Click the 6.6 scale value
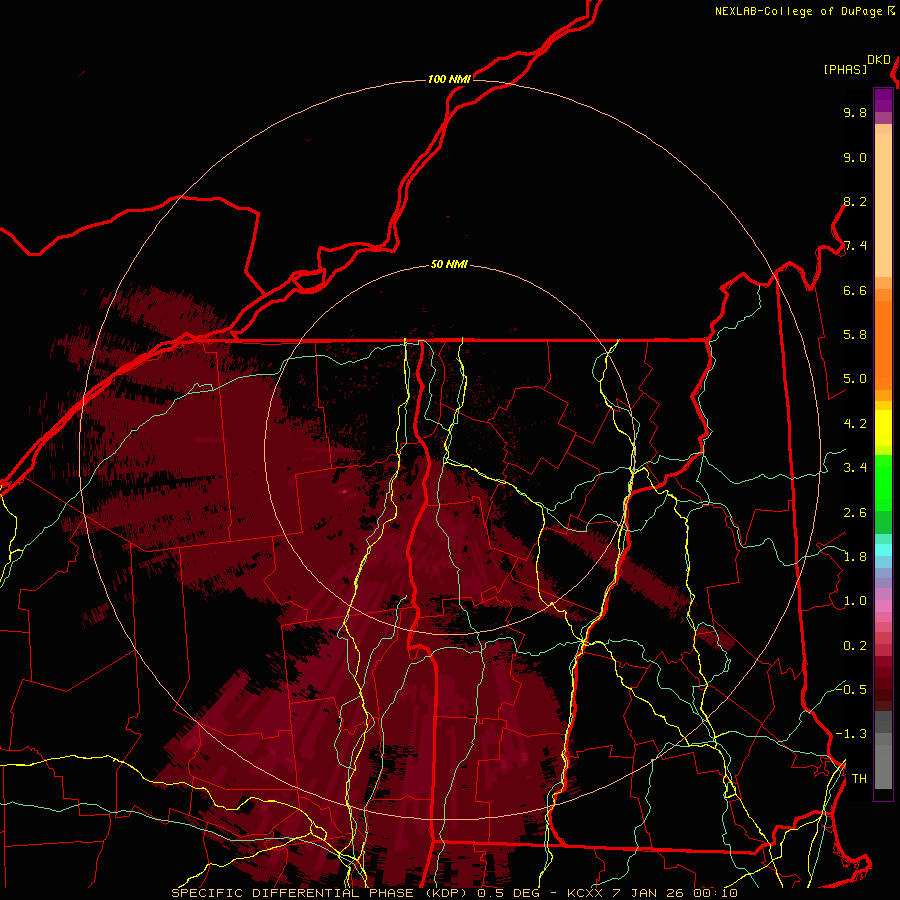 click(855, 290)
